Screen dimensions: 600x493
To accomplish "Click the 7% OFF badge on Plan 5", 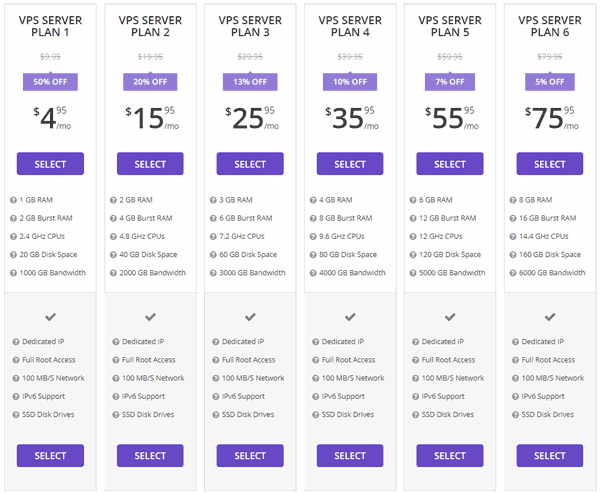I will pos(450,82).
